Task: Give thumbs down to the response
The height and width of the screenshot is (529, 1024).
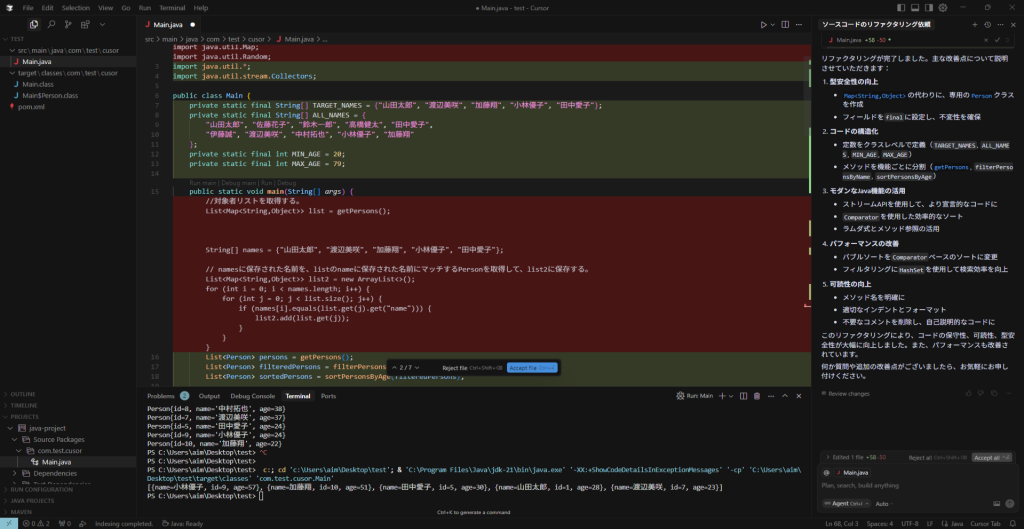Action: click(981, 393)
